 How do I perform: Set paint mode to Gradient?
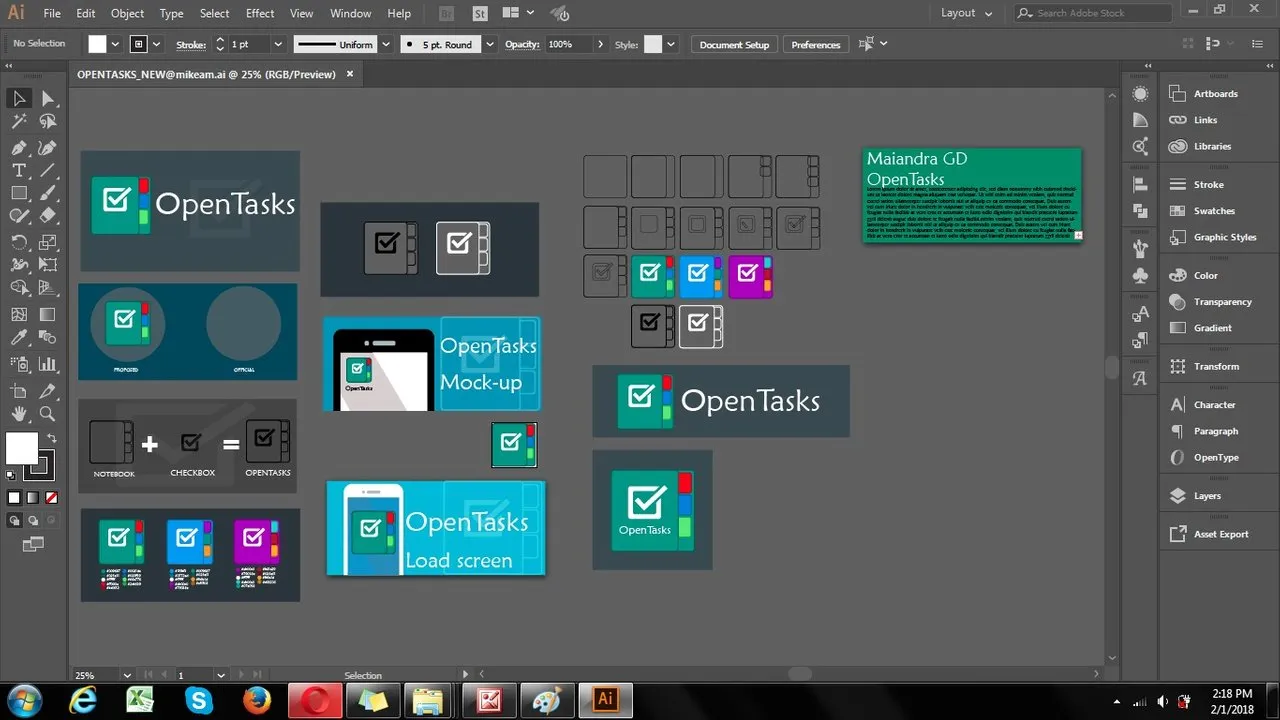[x=33, y=497]
